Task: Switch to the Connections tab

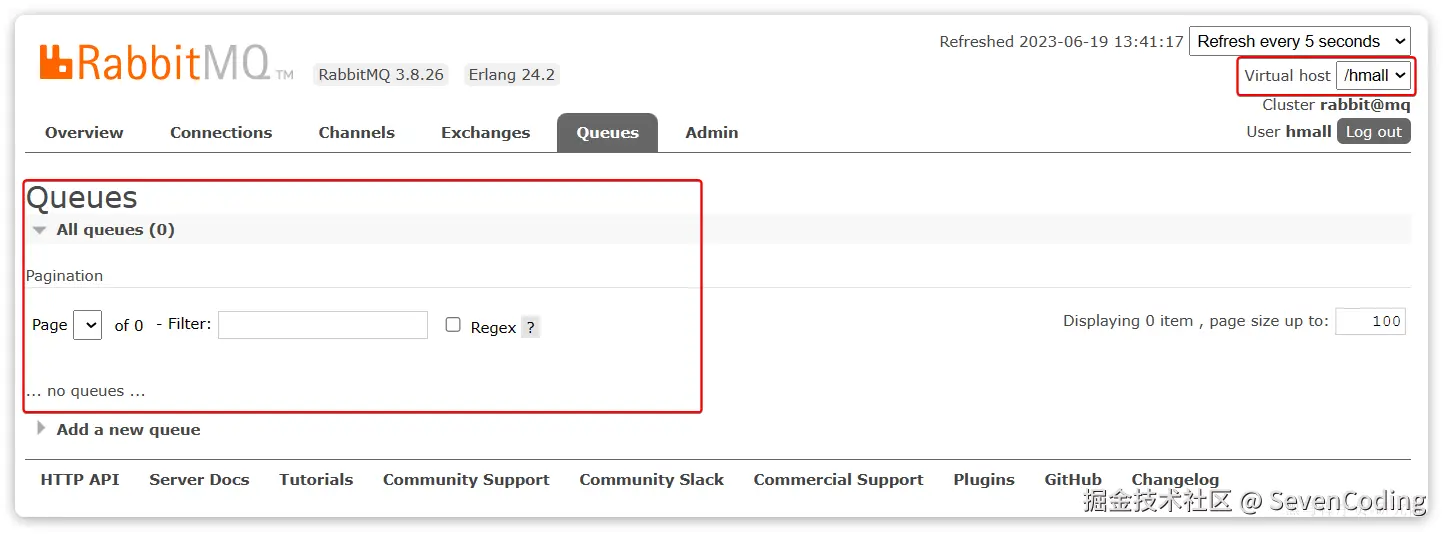Action: tap(221, 132)
